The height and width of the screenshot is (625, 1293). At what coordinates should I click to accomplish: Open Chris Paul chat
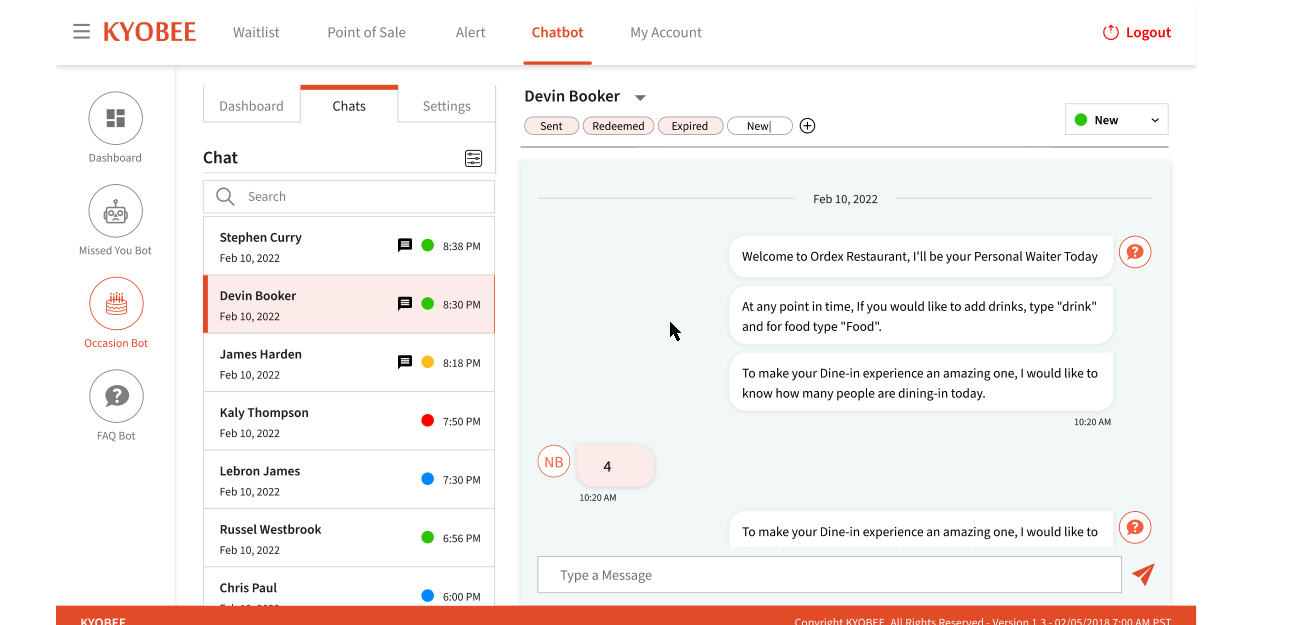click(349, 587)
